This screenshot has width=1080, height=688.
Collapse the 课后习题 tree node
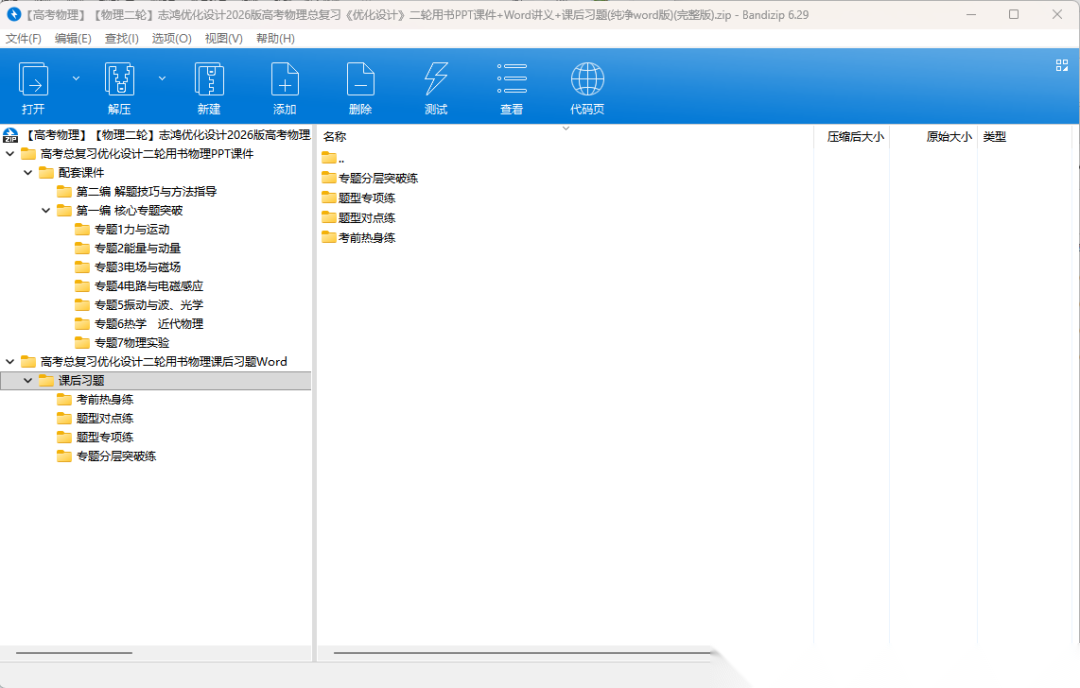[x=28, y=381]
